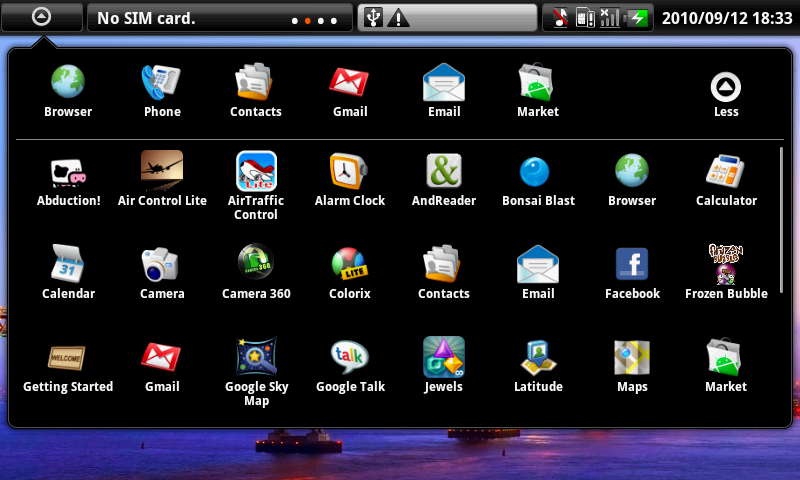Open the Alarm Clock app
Viewport: 800px width, 480px height.
[x=349, y=180]
